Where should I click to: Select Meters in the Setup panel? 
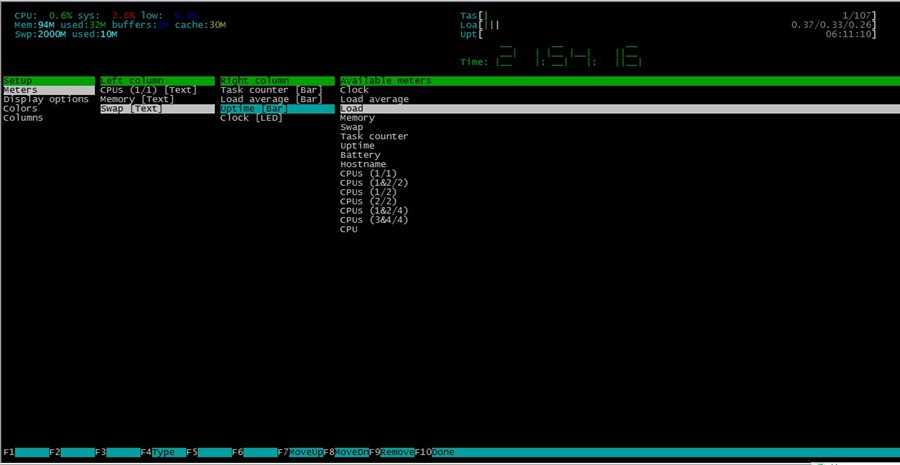point(49,90)
